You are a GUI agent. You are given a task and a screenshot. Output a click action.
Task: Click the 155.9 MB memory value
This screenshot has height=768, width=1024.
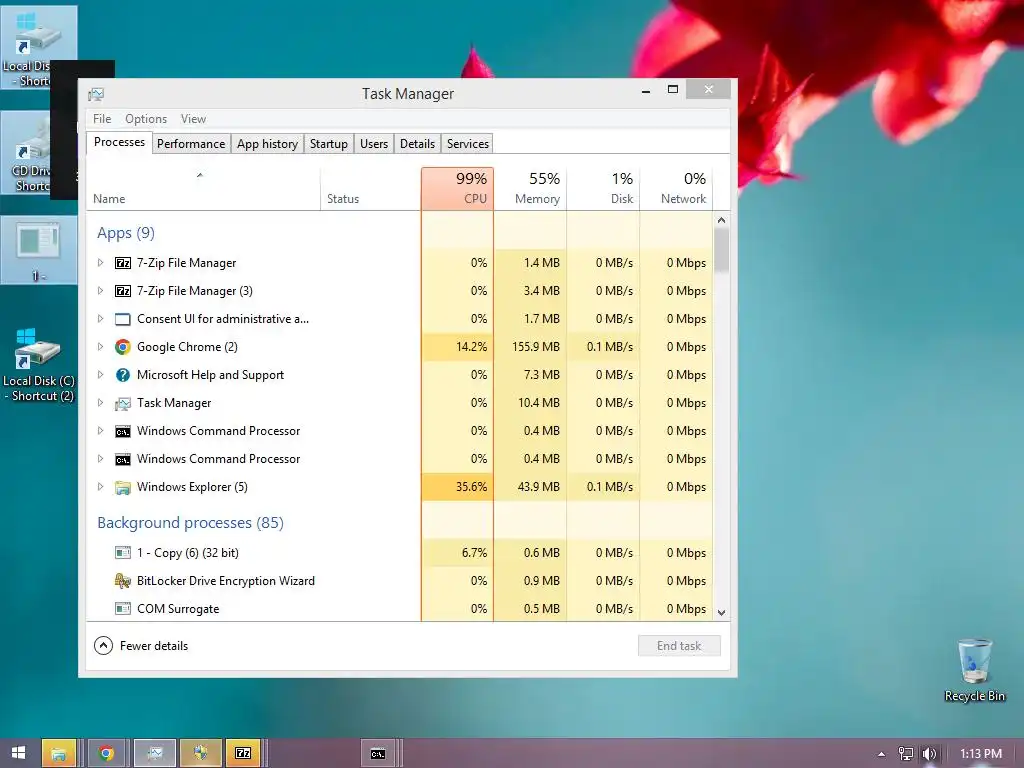click(x=536, y=347)
